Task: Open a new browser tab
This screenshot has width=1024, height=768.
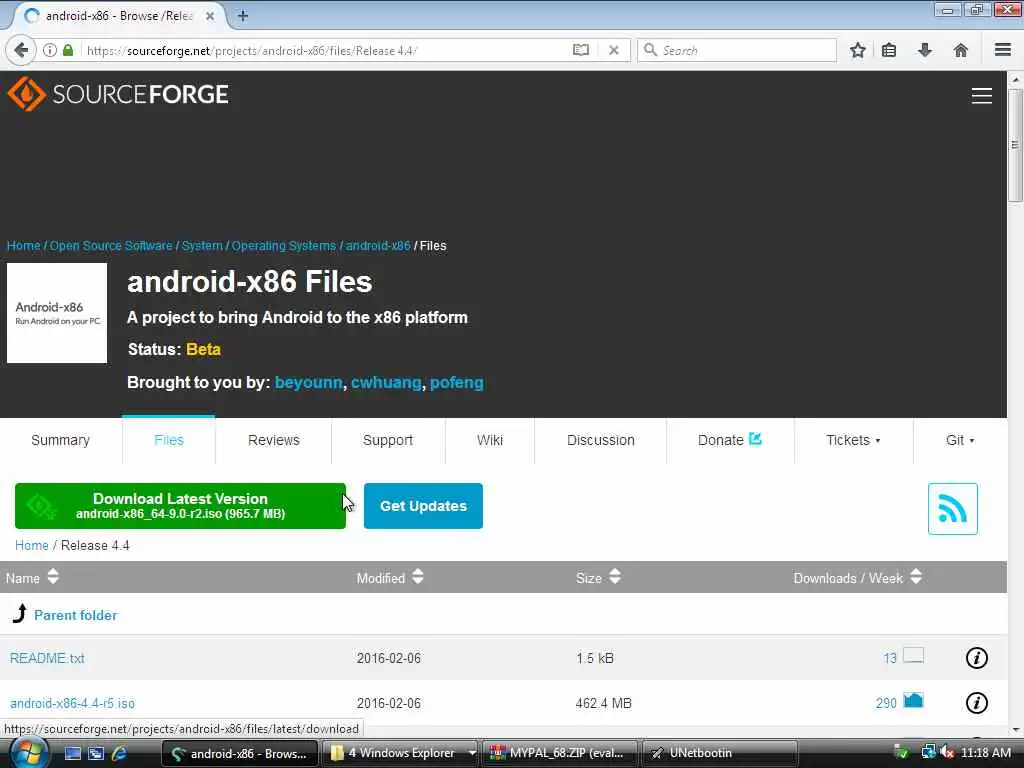Action: (243, 16)
